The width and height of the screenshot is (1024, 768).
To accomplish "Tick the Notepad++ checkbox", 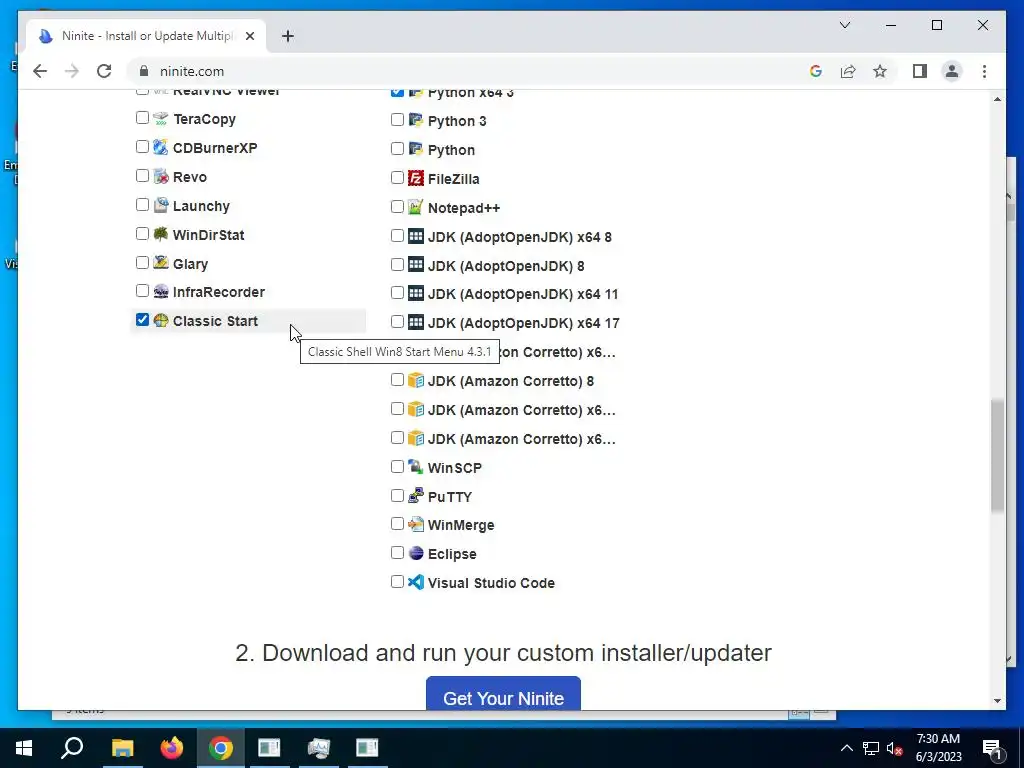I will pos(397,206).
